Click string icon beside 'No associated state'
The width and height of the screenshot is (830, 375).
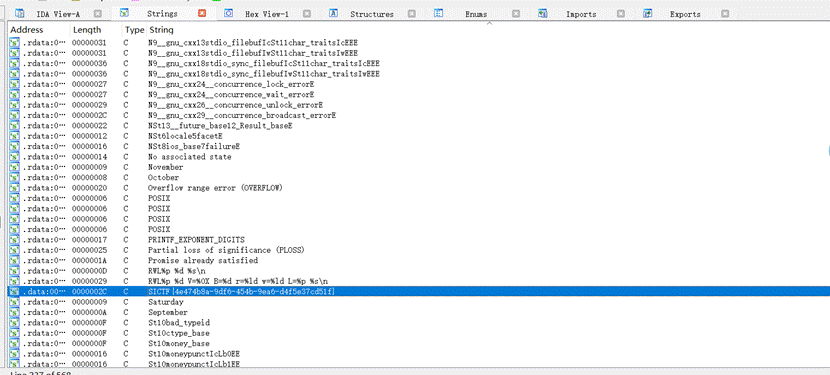pos(14,157)
